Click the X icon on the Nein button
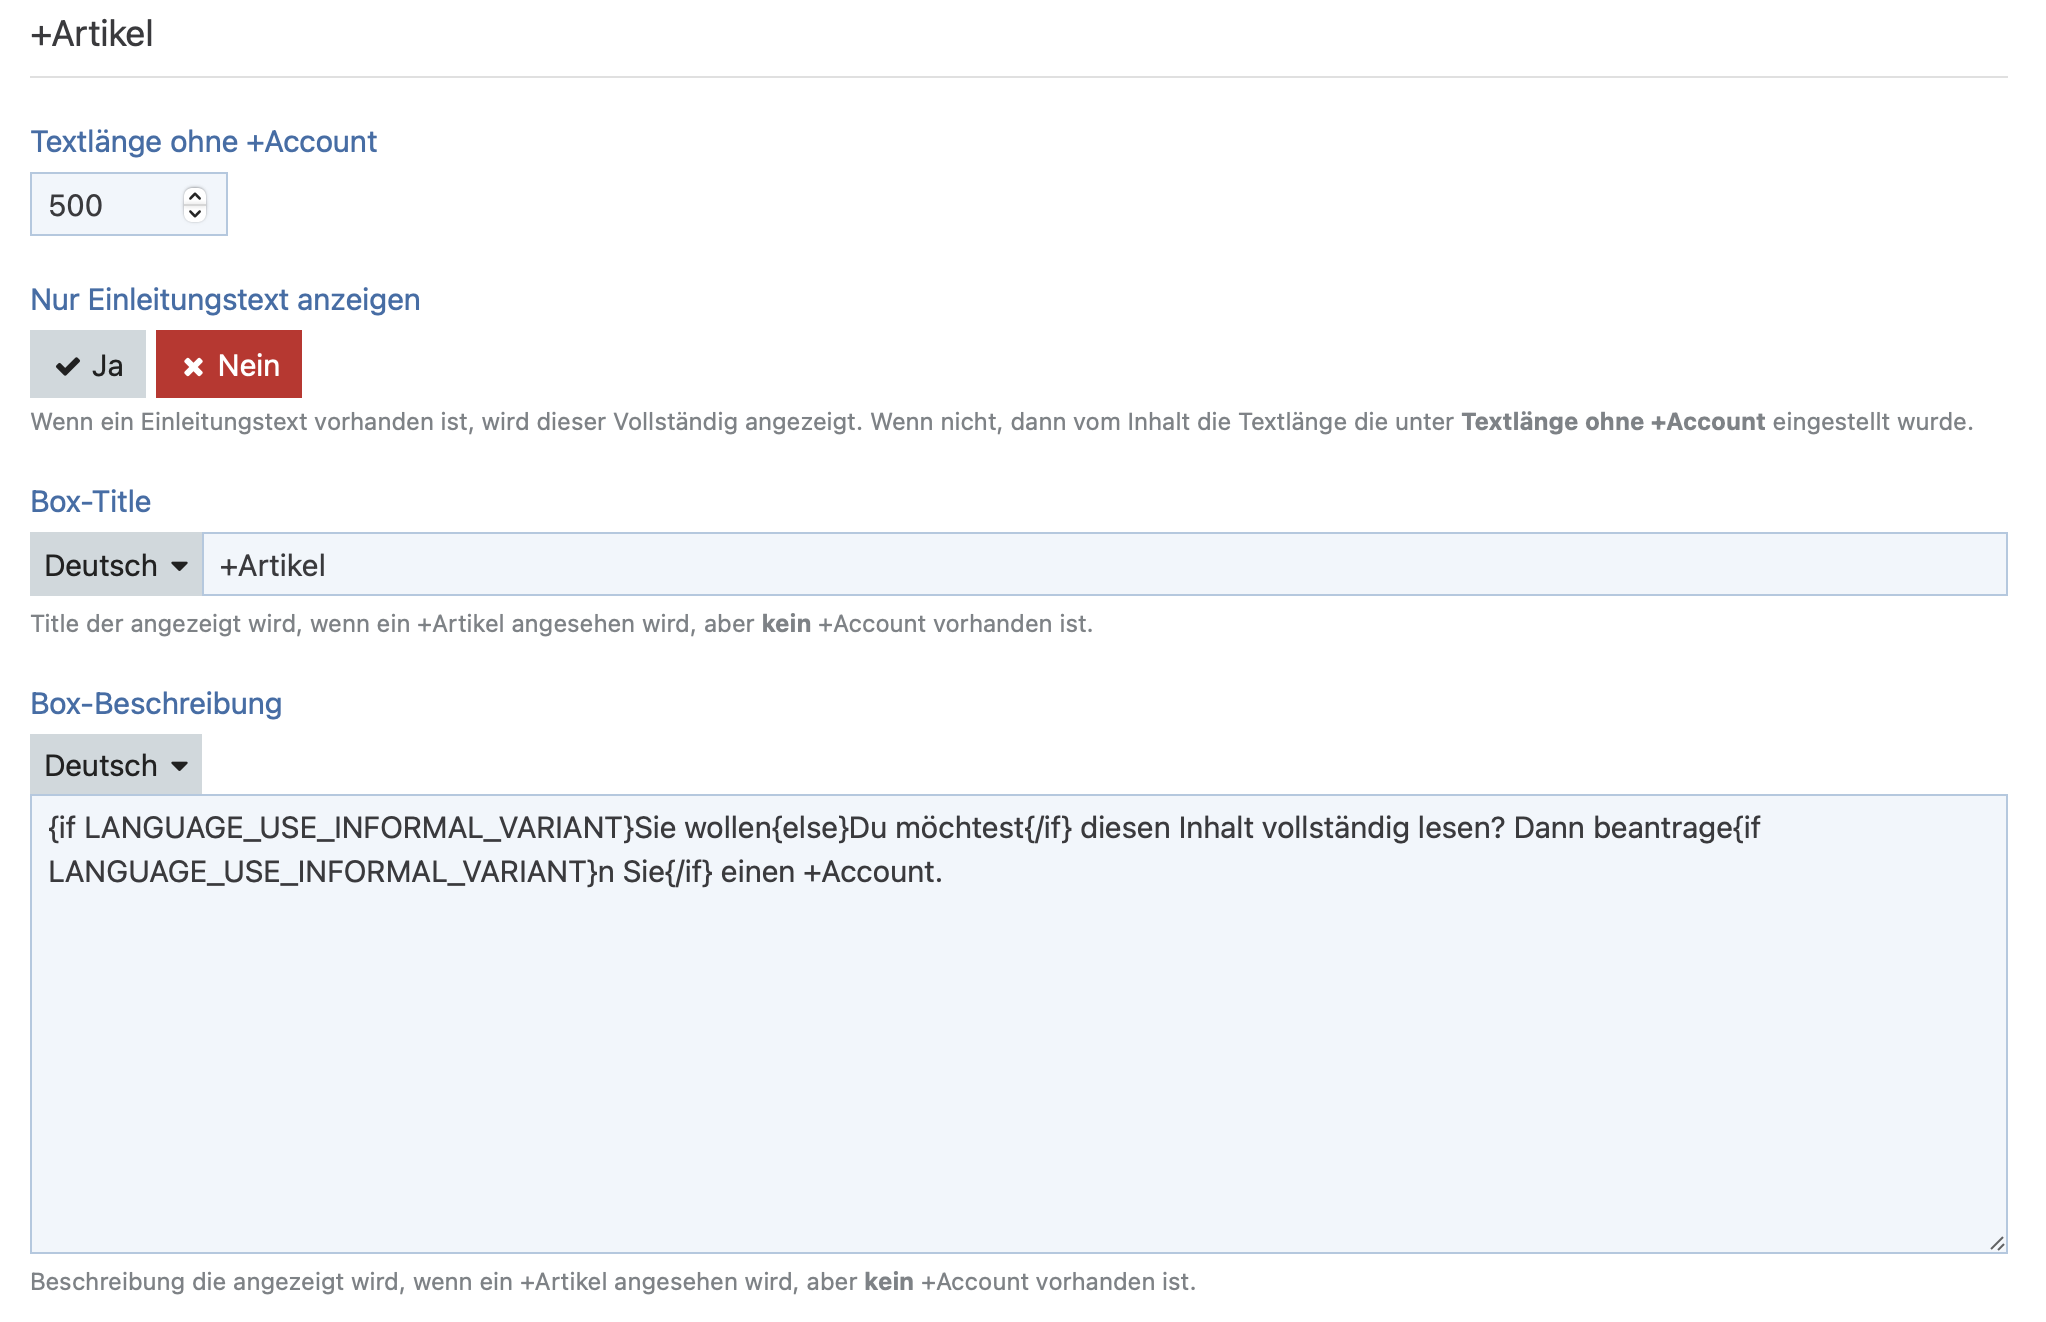Viewport: 2046px width, 1322px height. [193, 367]
